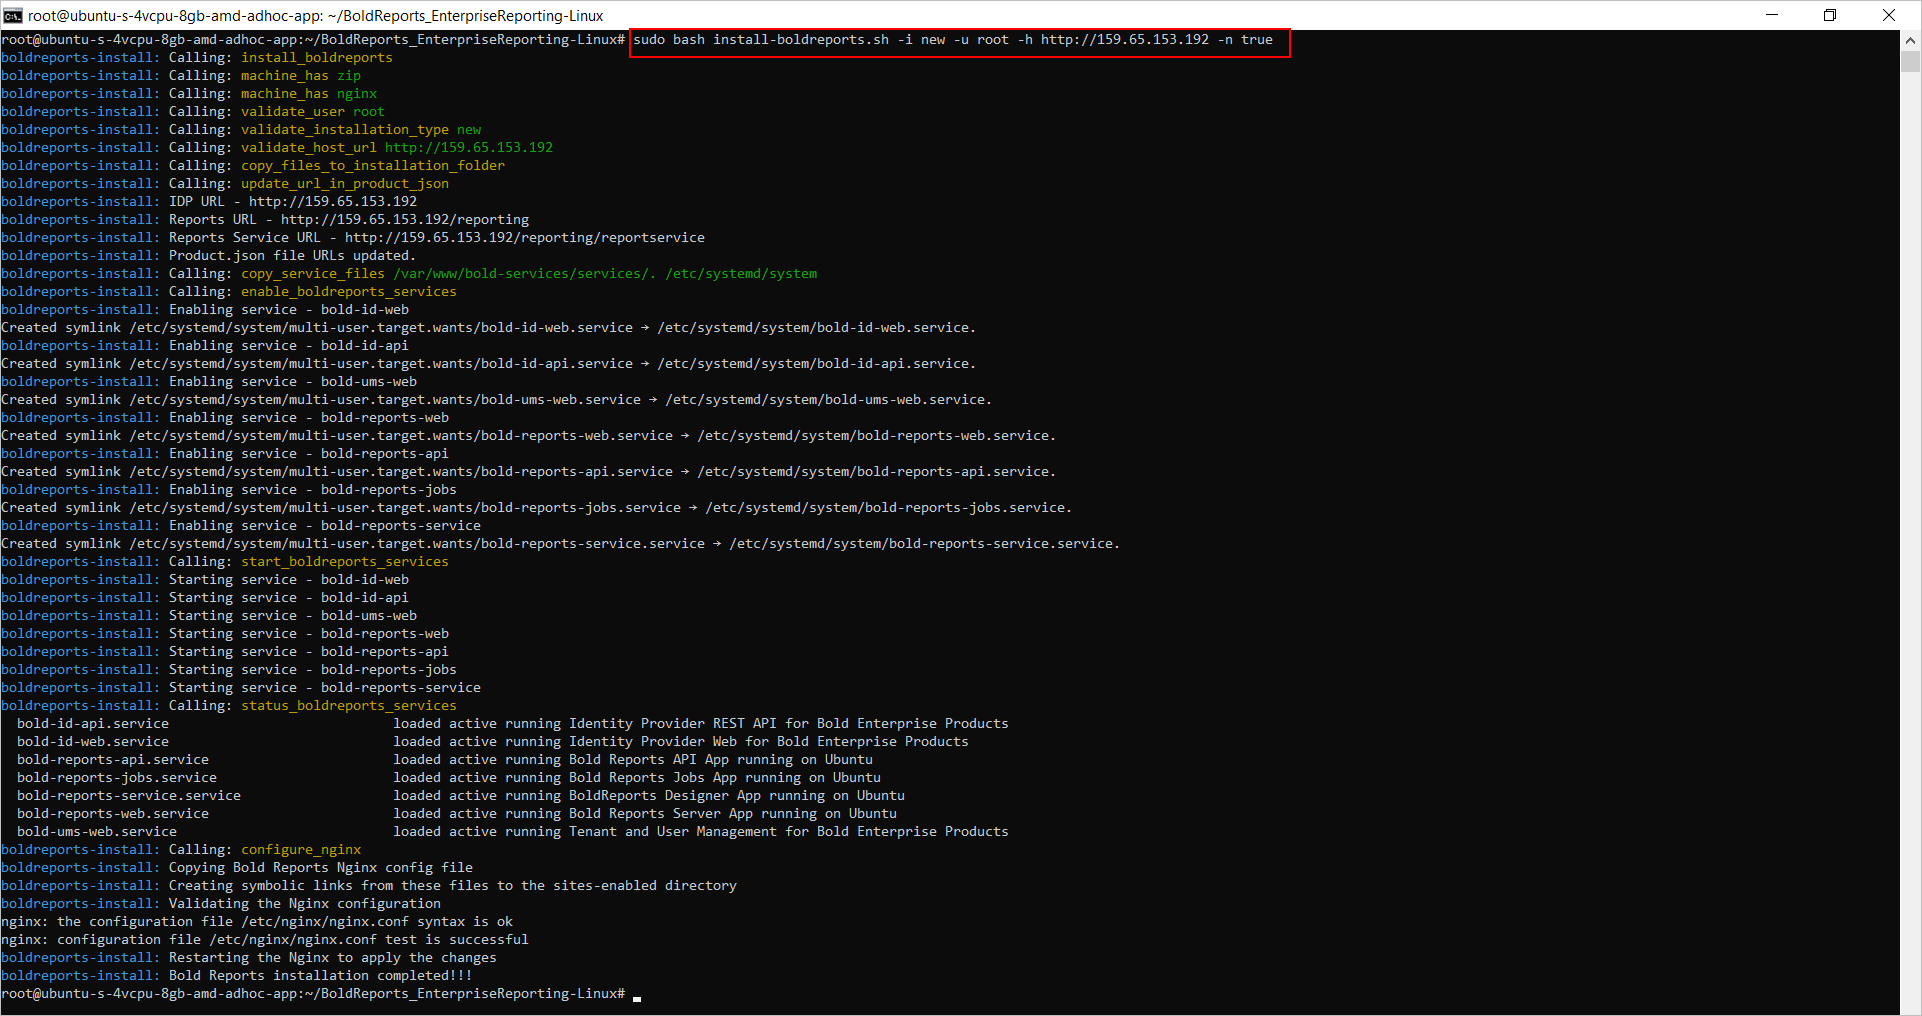
Task: Click 'Starting service - bold-id-api' line
Action: coord(205,598)
